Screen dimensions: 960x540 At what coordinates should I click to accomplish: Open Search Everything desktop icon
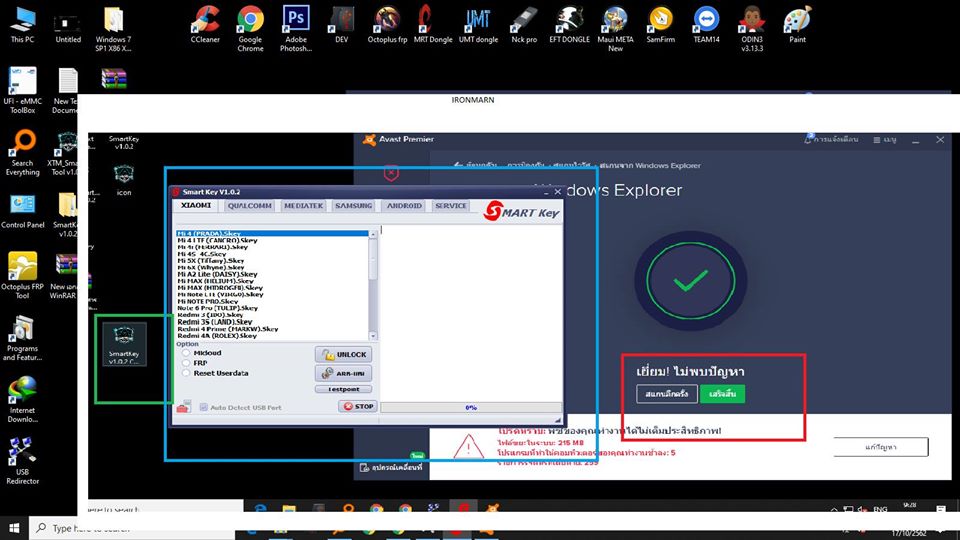22,152
